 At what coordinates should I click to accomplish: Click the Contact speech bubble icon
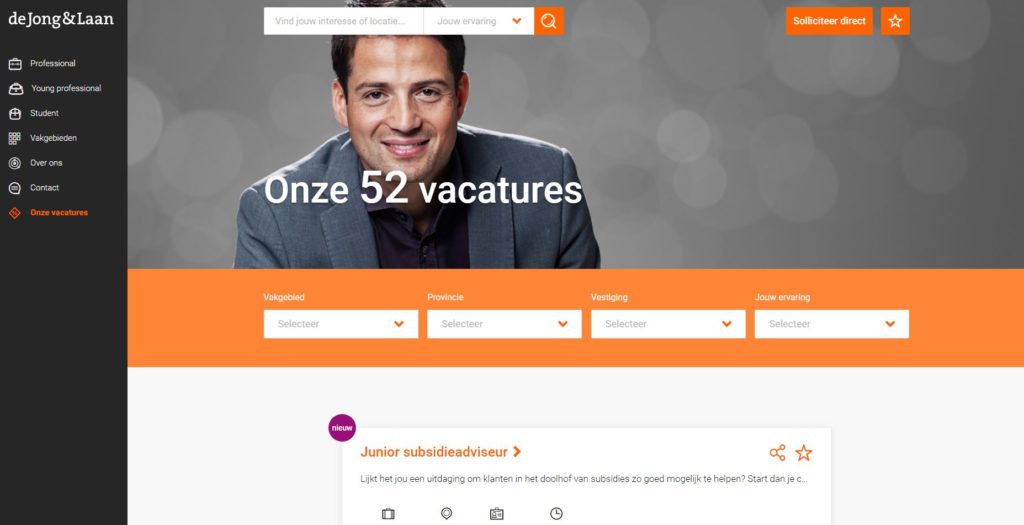(14, 188)
